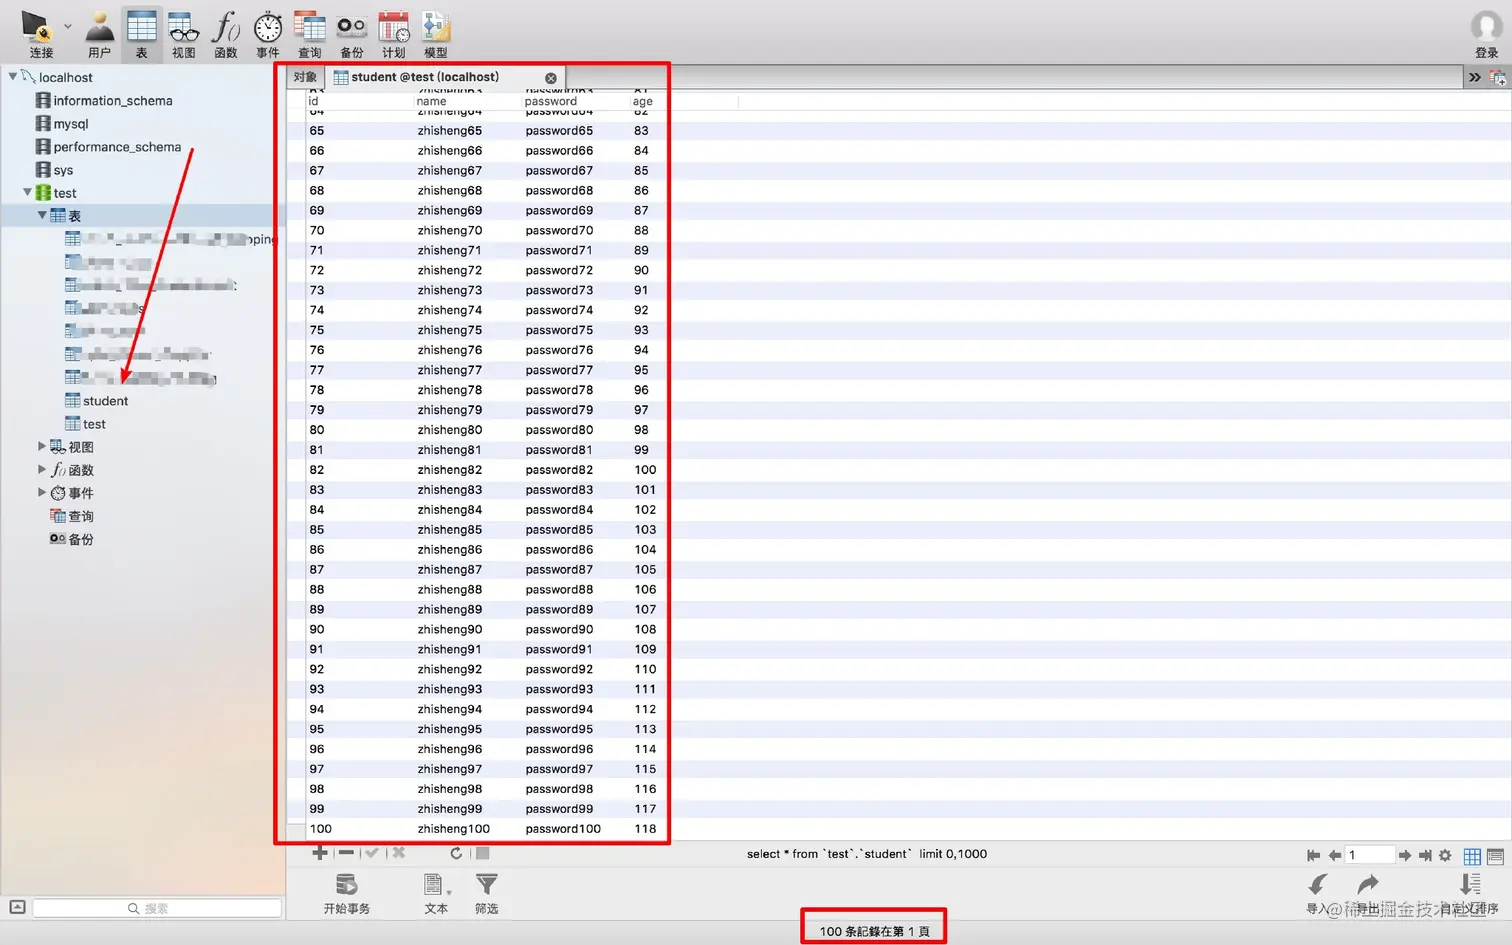This screenshot has width=1512, height=945.
Task: Click the page number input field
Action: click(x=1369, y=855)
